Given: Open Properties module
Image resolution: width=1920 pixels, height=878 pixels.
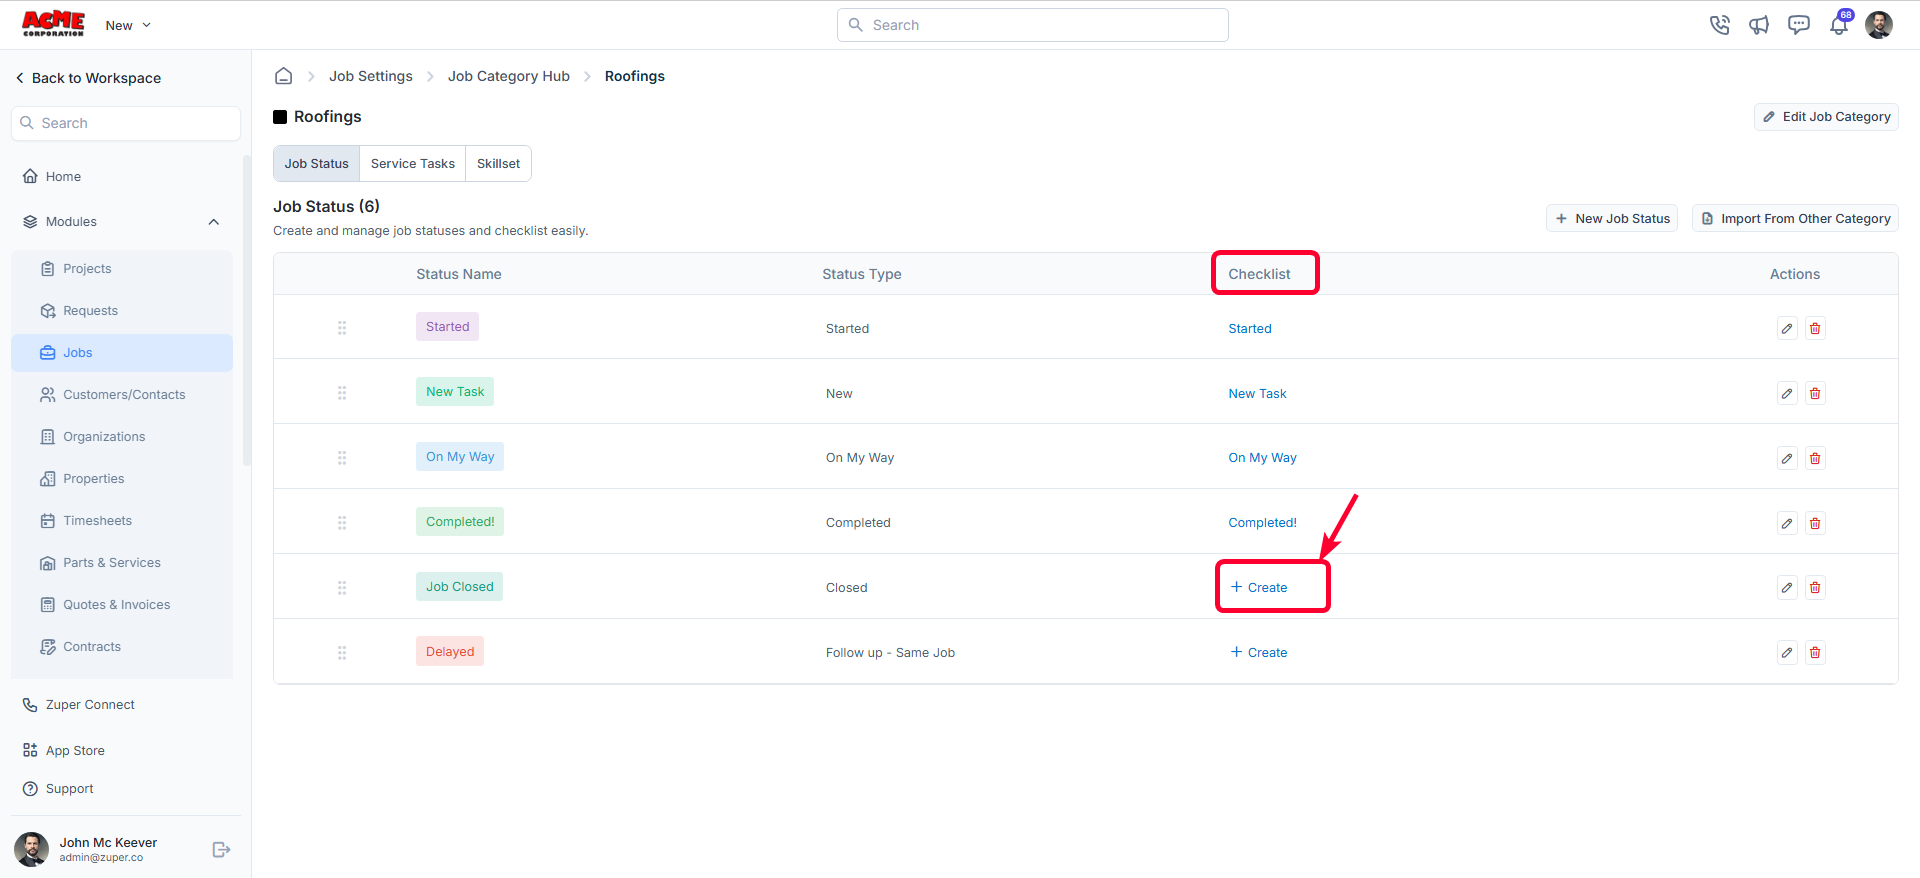Looking at the screenshot, I should (x=122, y=479).
